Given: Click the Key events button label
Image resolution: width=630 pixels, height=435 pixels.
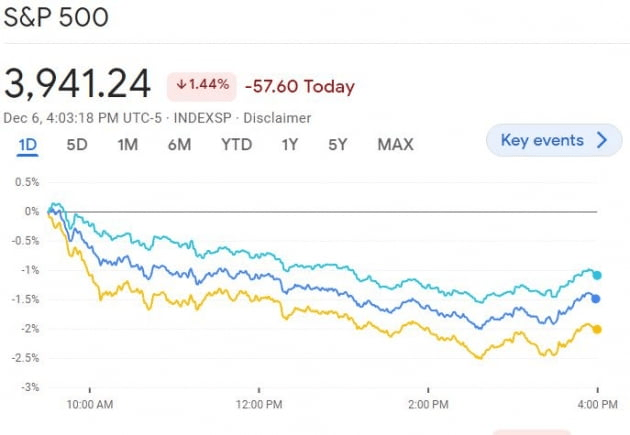Looking at the screenshot, I should click(542, 140).
